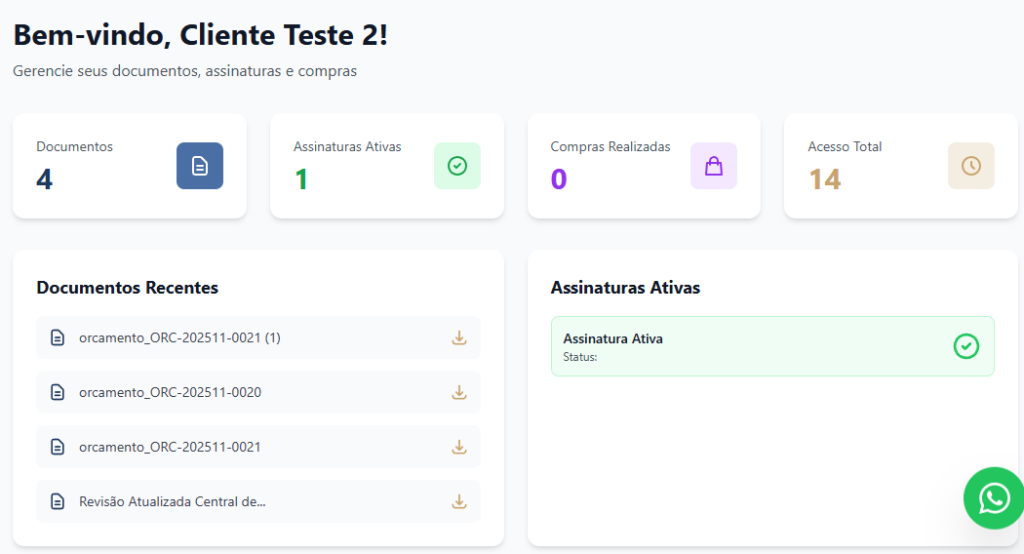
Task: Click the WhatsApp chat floating button
Action: tap(994, 498)
